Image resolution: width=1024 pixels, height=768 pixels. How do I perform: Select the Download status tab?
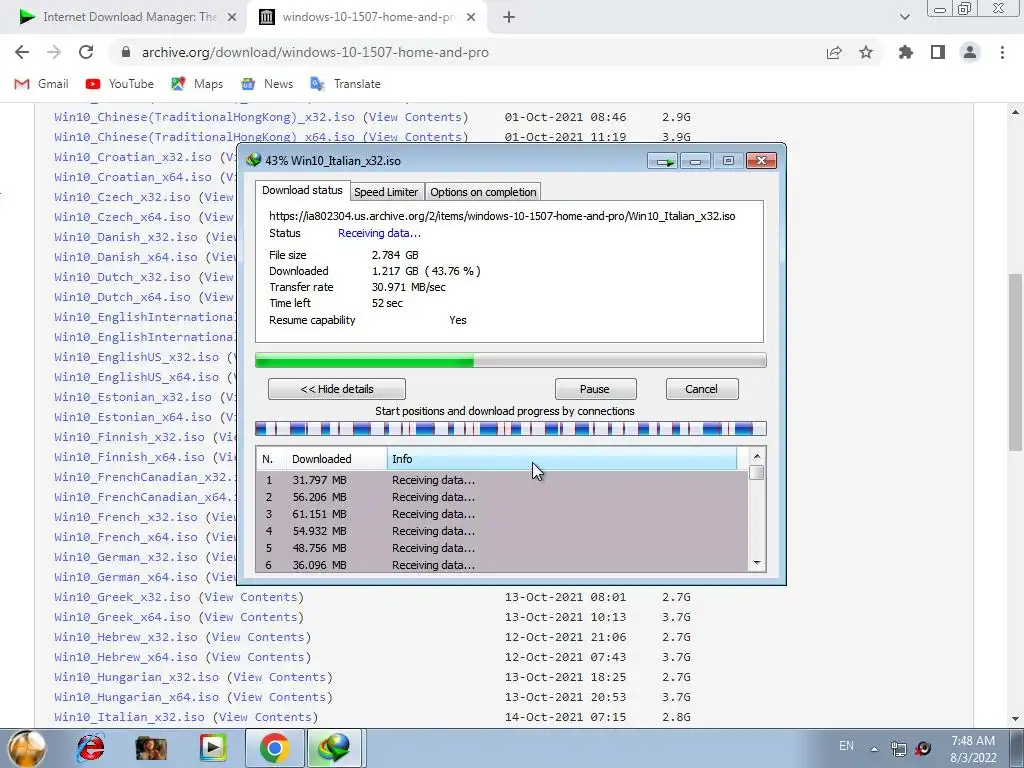click(x=302, y=191)
